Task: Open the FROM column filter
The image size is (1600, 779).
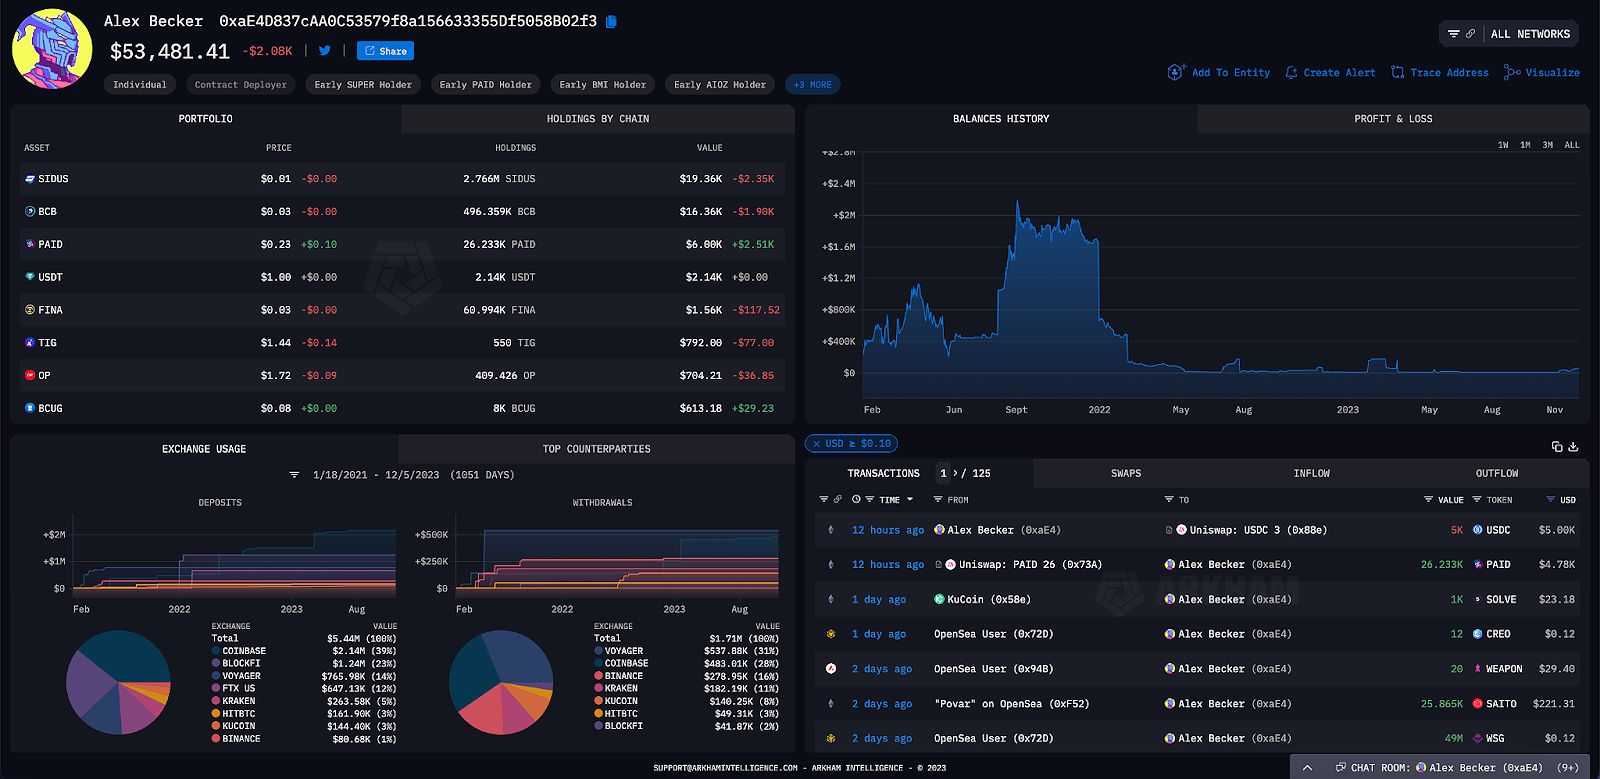Action: pyautogui.click(x=938, y=499)
